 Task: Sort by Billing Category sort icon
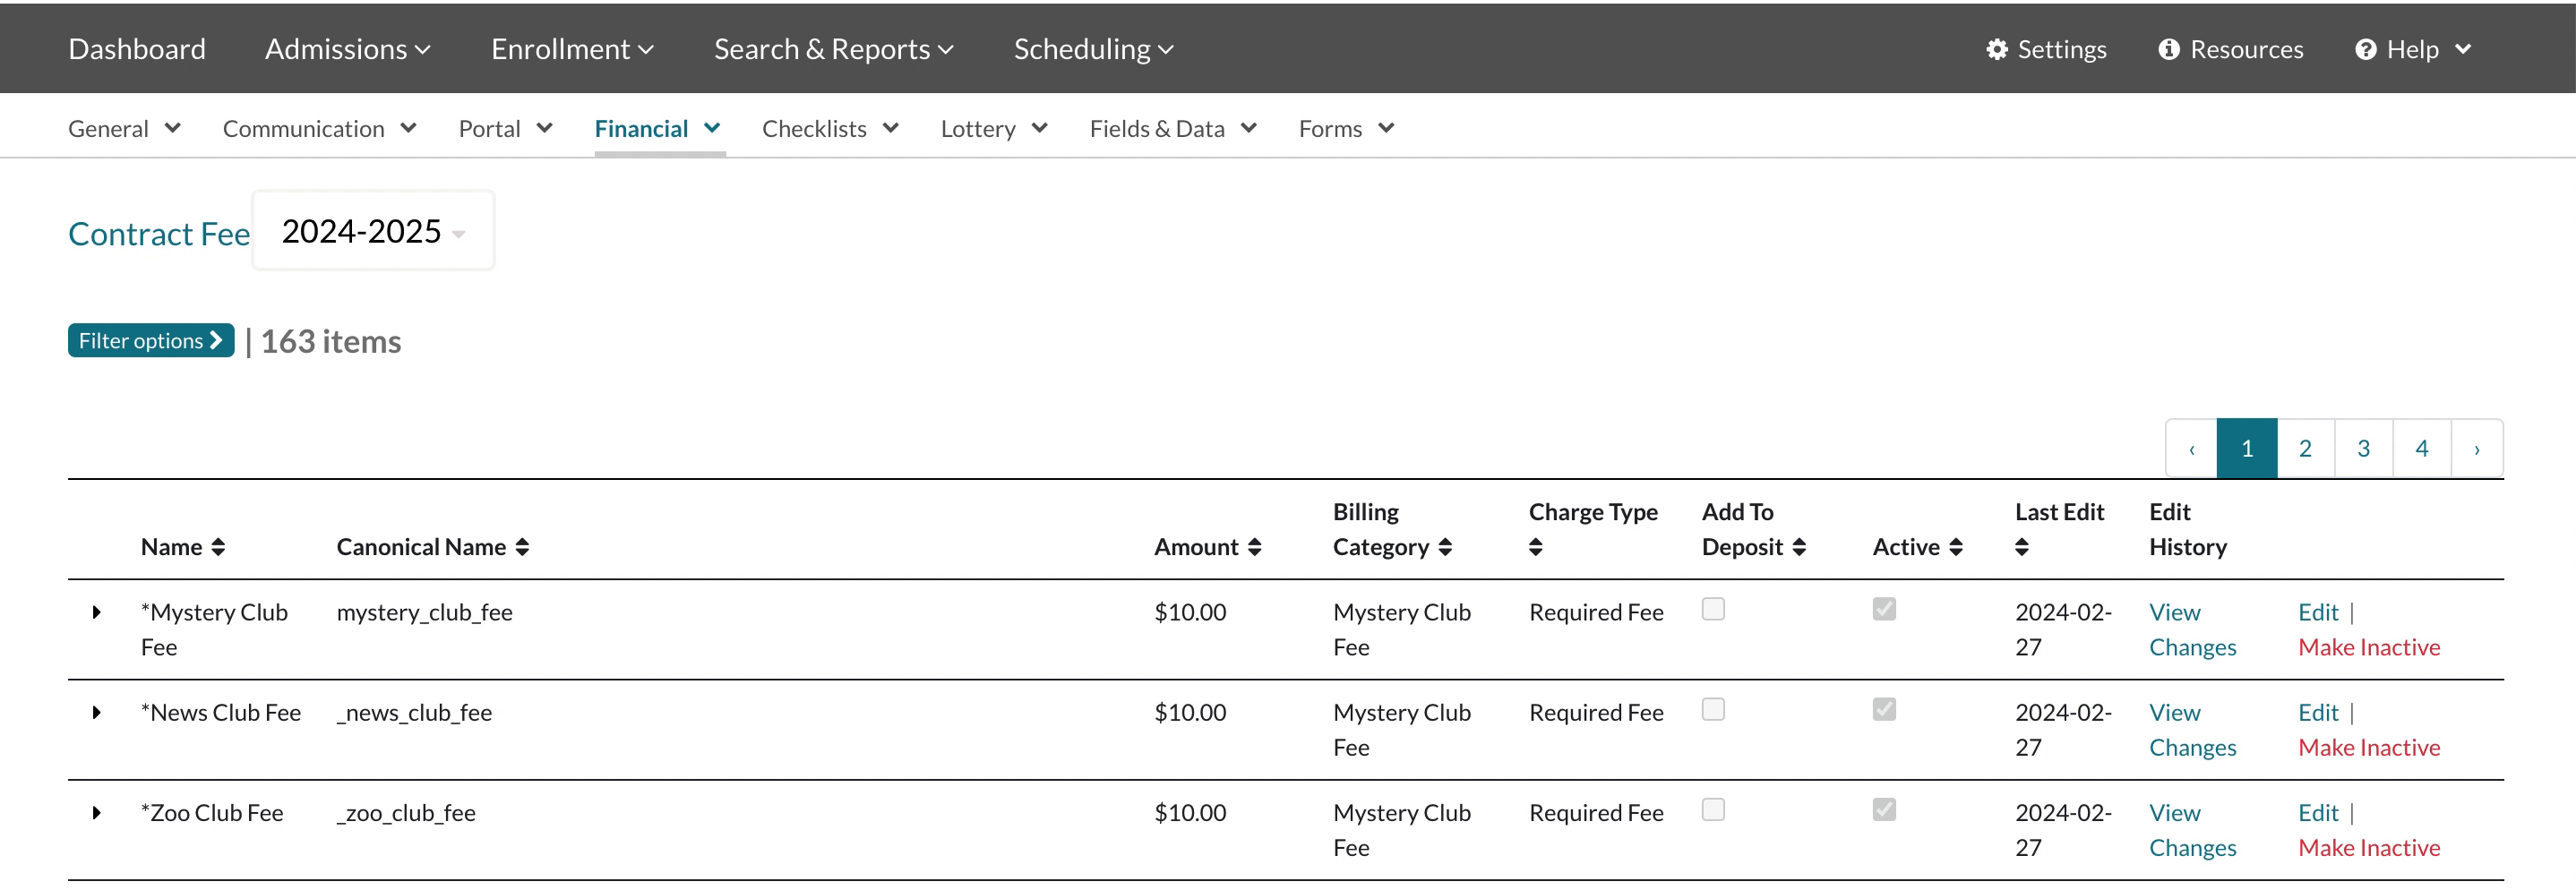click(x=1444, y=547)
